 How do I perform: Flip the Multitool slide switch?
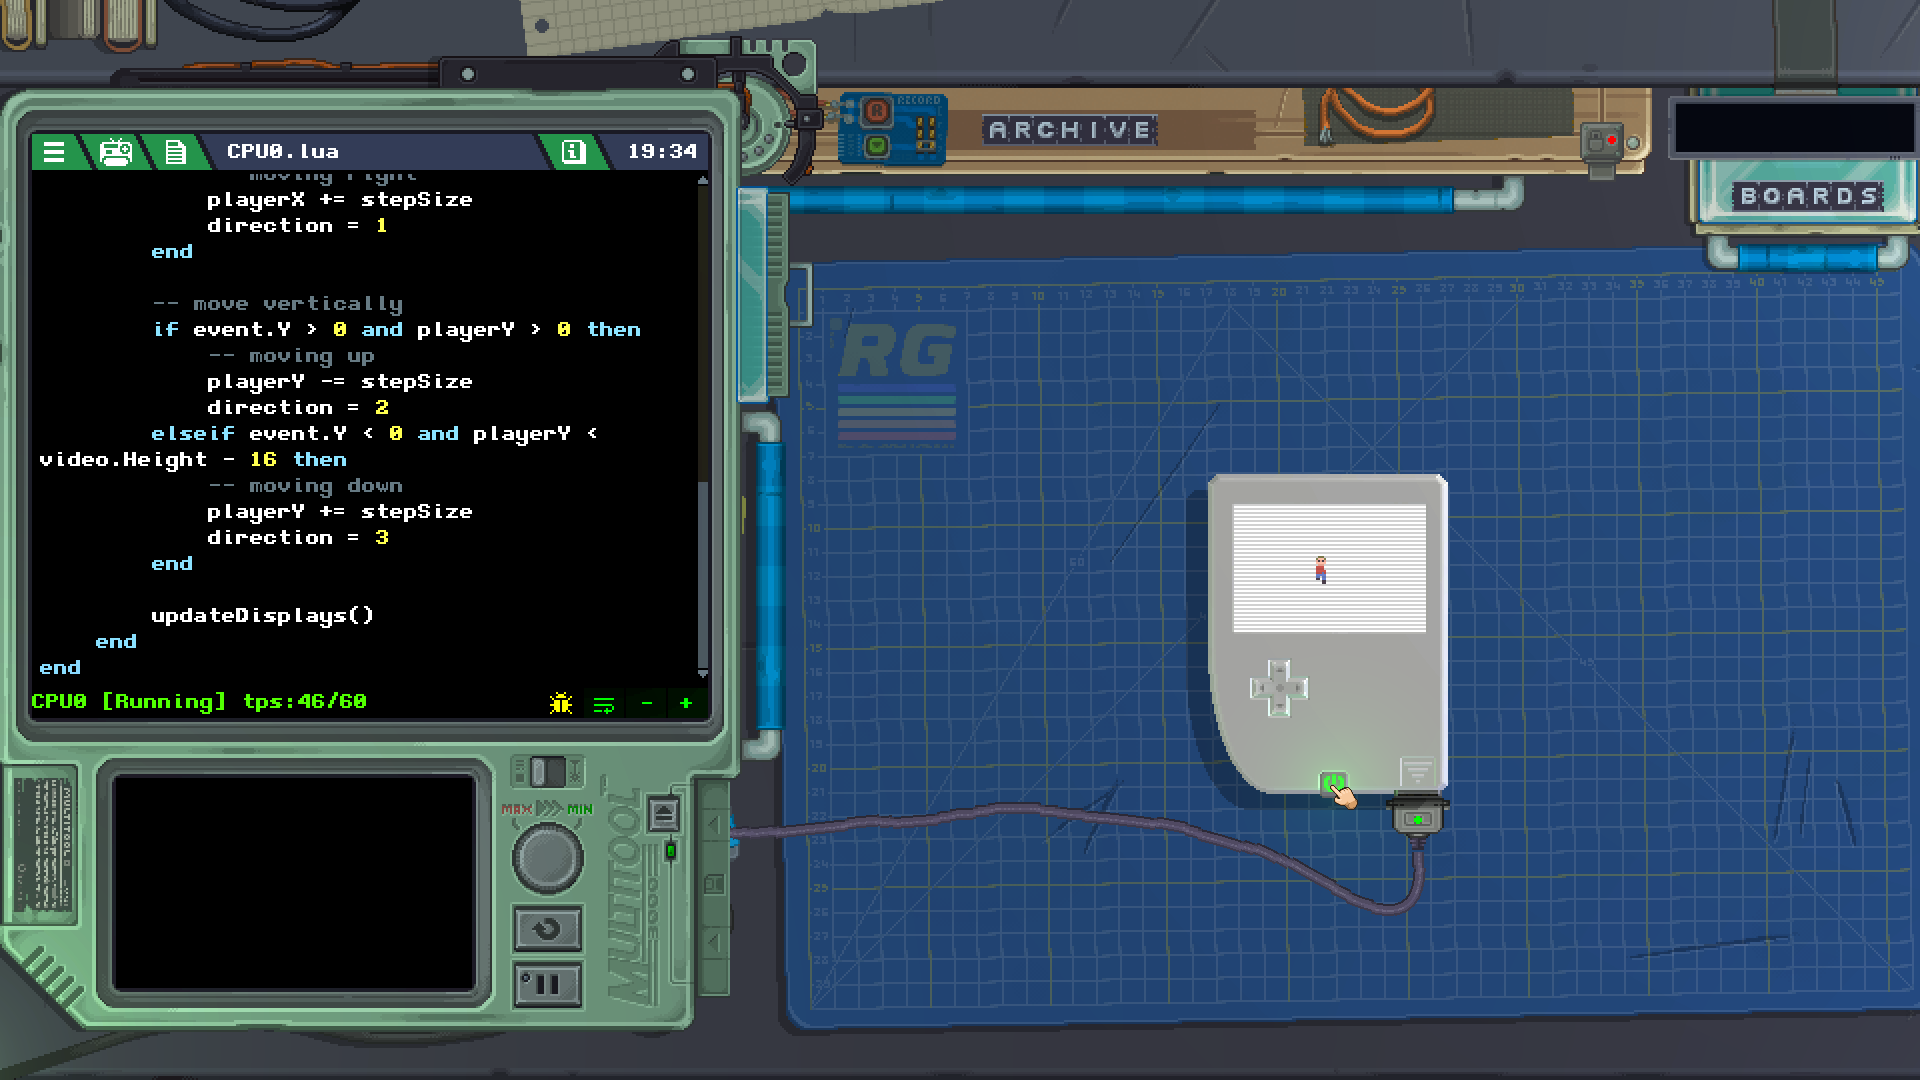pyautogui.click(x=547, y=772)
